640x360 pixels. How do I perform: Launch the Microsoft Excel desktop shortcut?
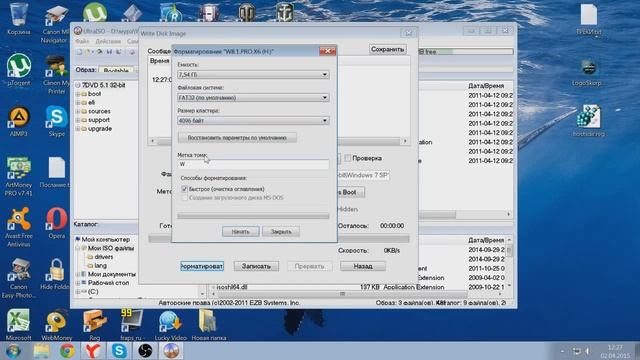pos(18,324)
